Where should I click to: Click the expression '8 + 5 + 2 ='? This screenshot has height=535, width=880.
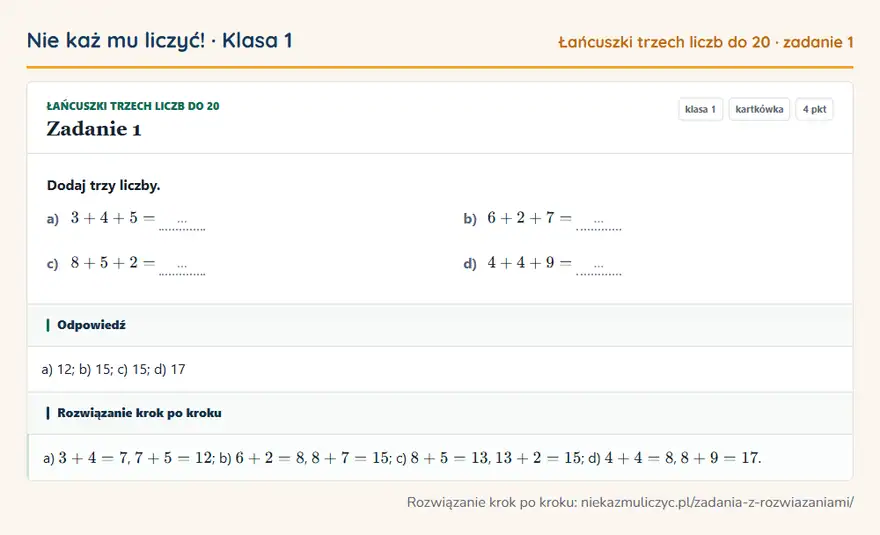tap(113, 262)
